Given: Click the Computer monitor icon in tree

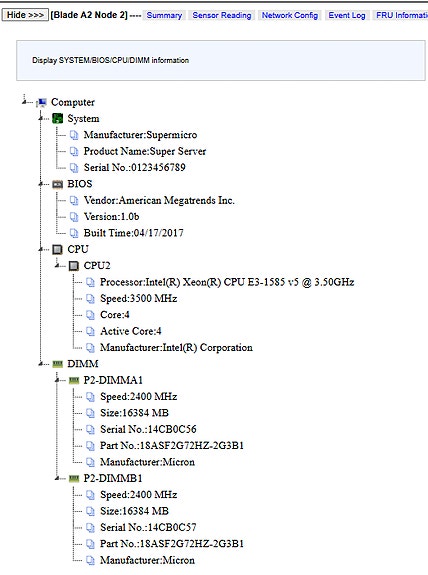Looking at the screenshot, I should coord(42,102).
